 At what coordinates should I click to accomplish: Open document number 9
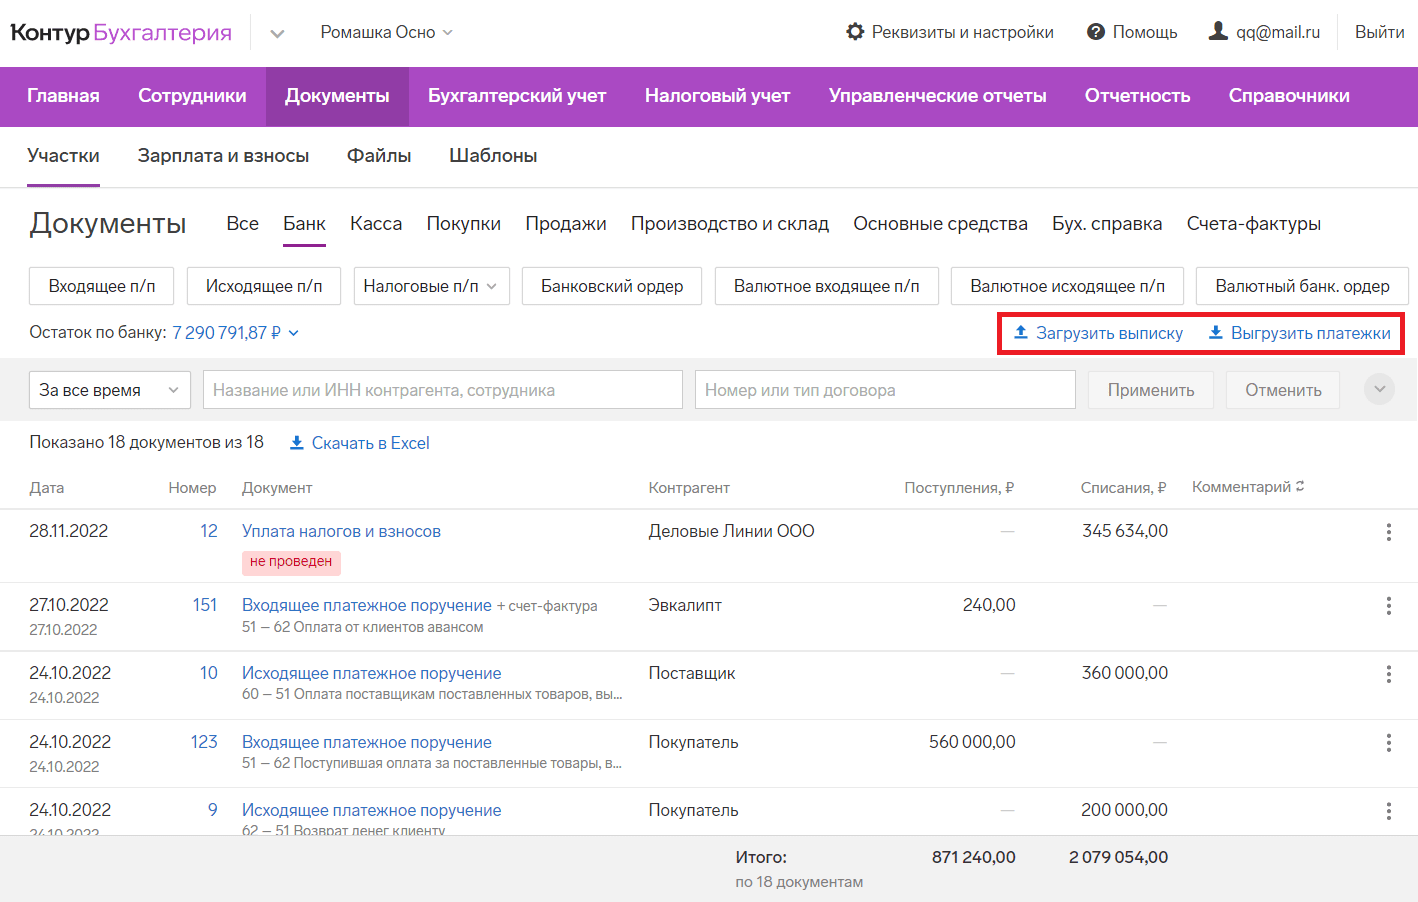coord(213,810)
